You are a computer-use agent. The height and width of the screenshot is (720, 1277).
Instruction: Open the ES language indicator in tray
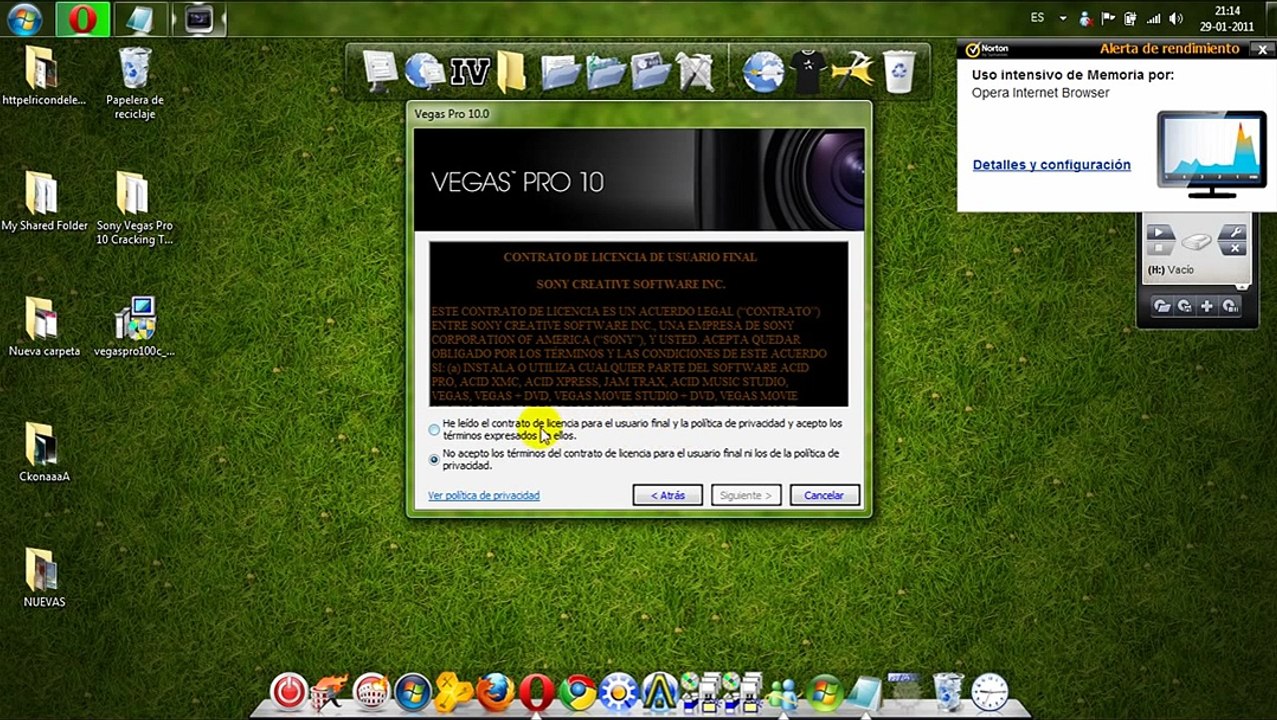click(1037, 18)
